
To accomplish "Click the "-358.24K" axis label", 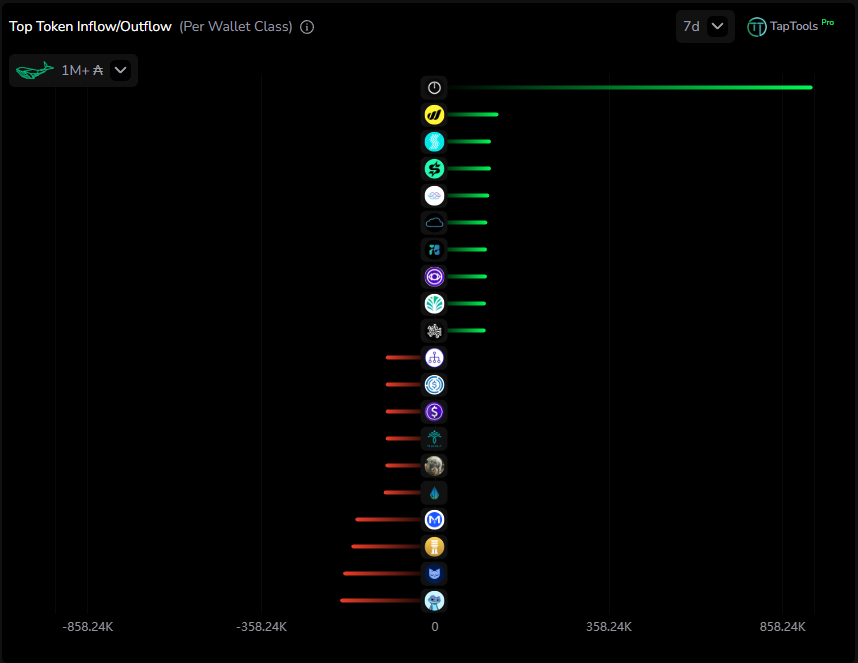I will (261, 627).
